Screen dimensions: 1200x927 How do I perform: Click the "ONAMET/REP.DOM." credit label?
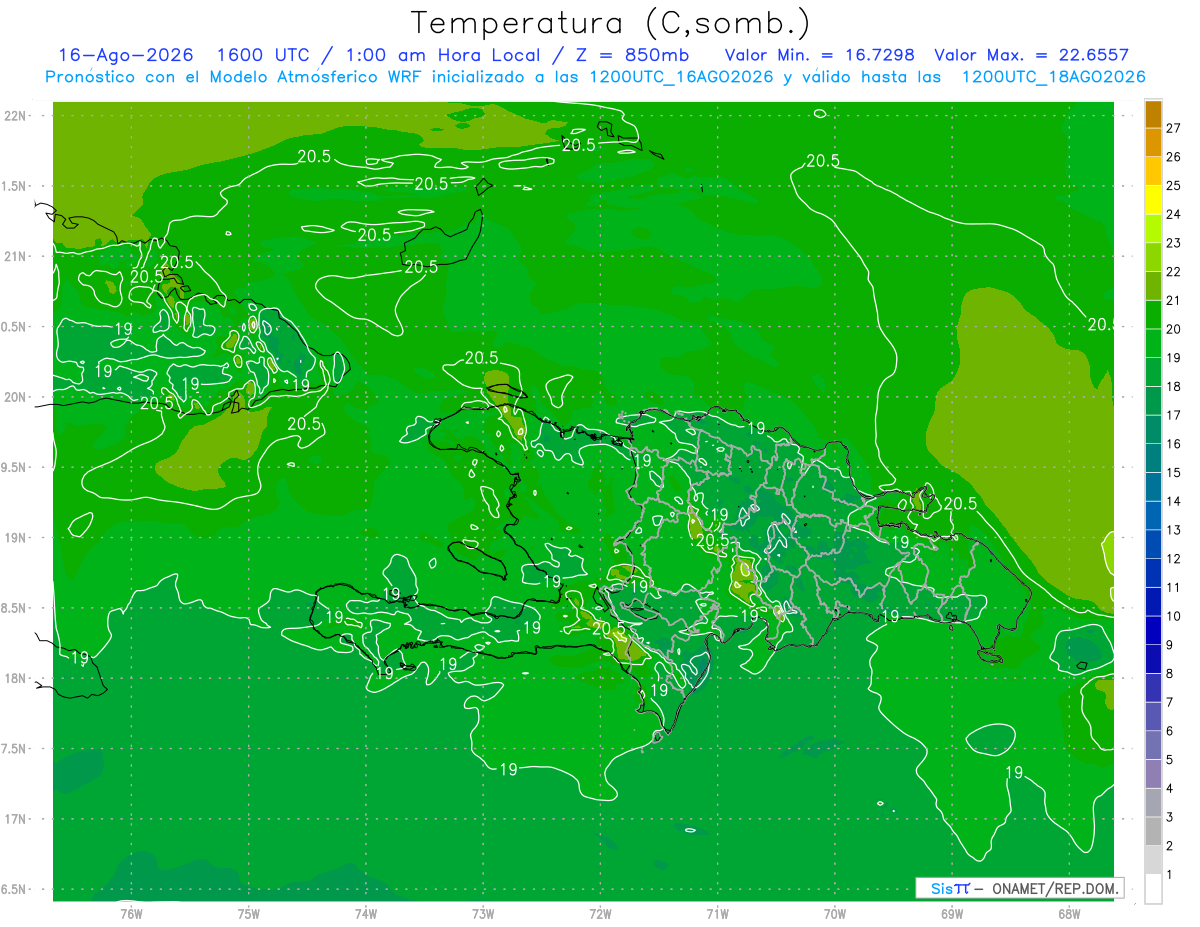[x=1056, y=888]
